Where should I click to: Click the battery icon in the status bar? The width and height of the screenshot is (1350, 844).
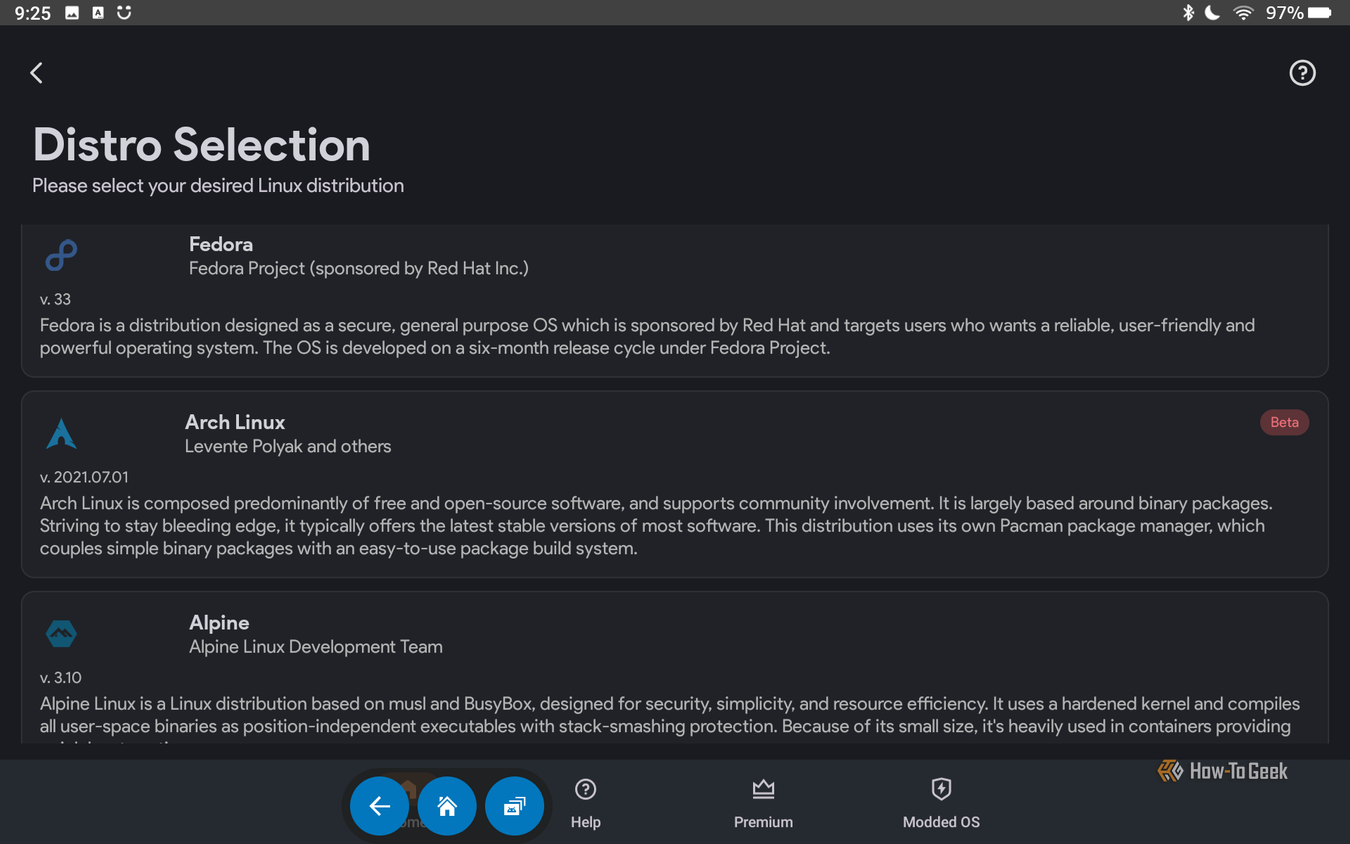pyautogui.click(x=1320, y=13)
